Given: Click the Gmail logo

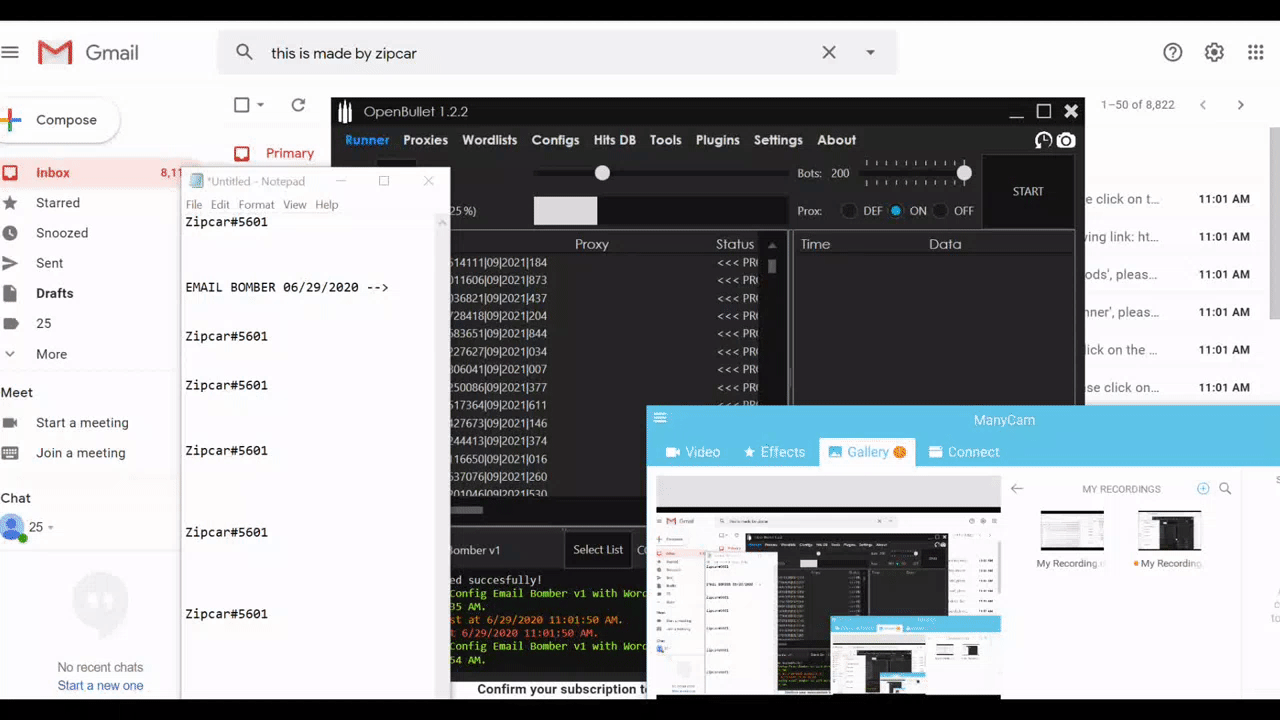Looking at the screenshot, I should coord(88,52).
